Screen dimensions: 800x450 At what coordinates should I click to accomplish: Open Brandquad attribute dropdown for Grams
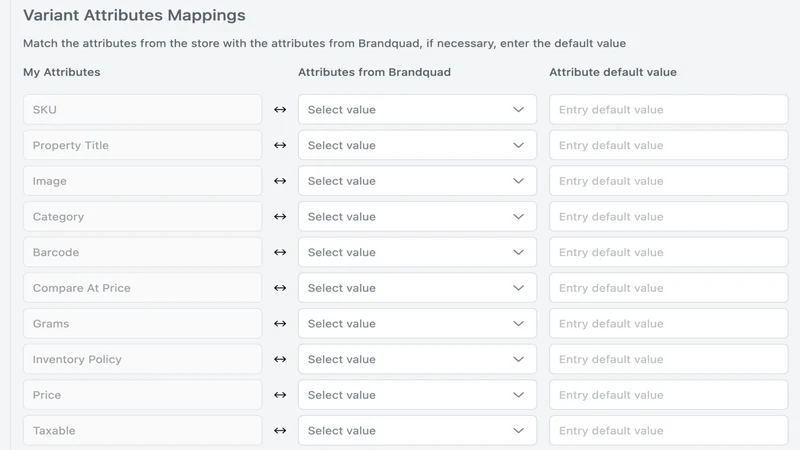click(417, 323)
